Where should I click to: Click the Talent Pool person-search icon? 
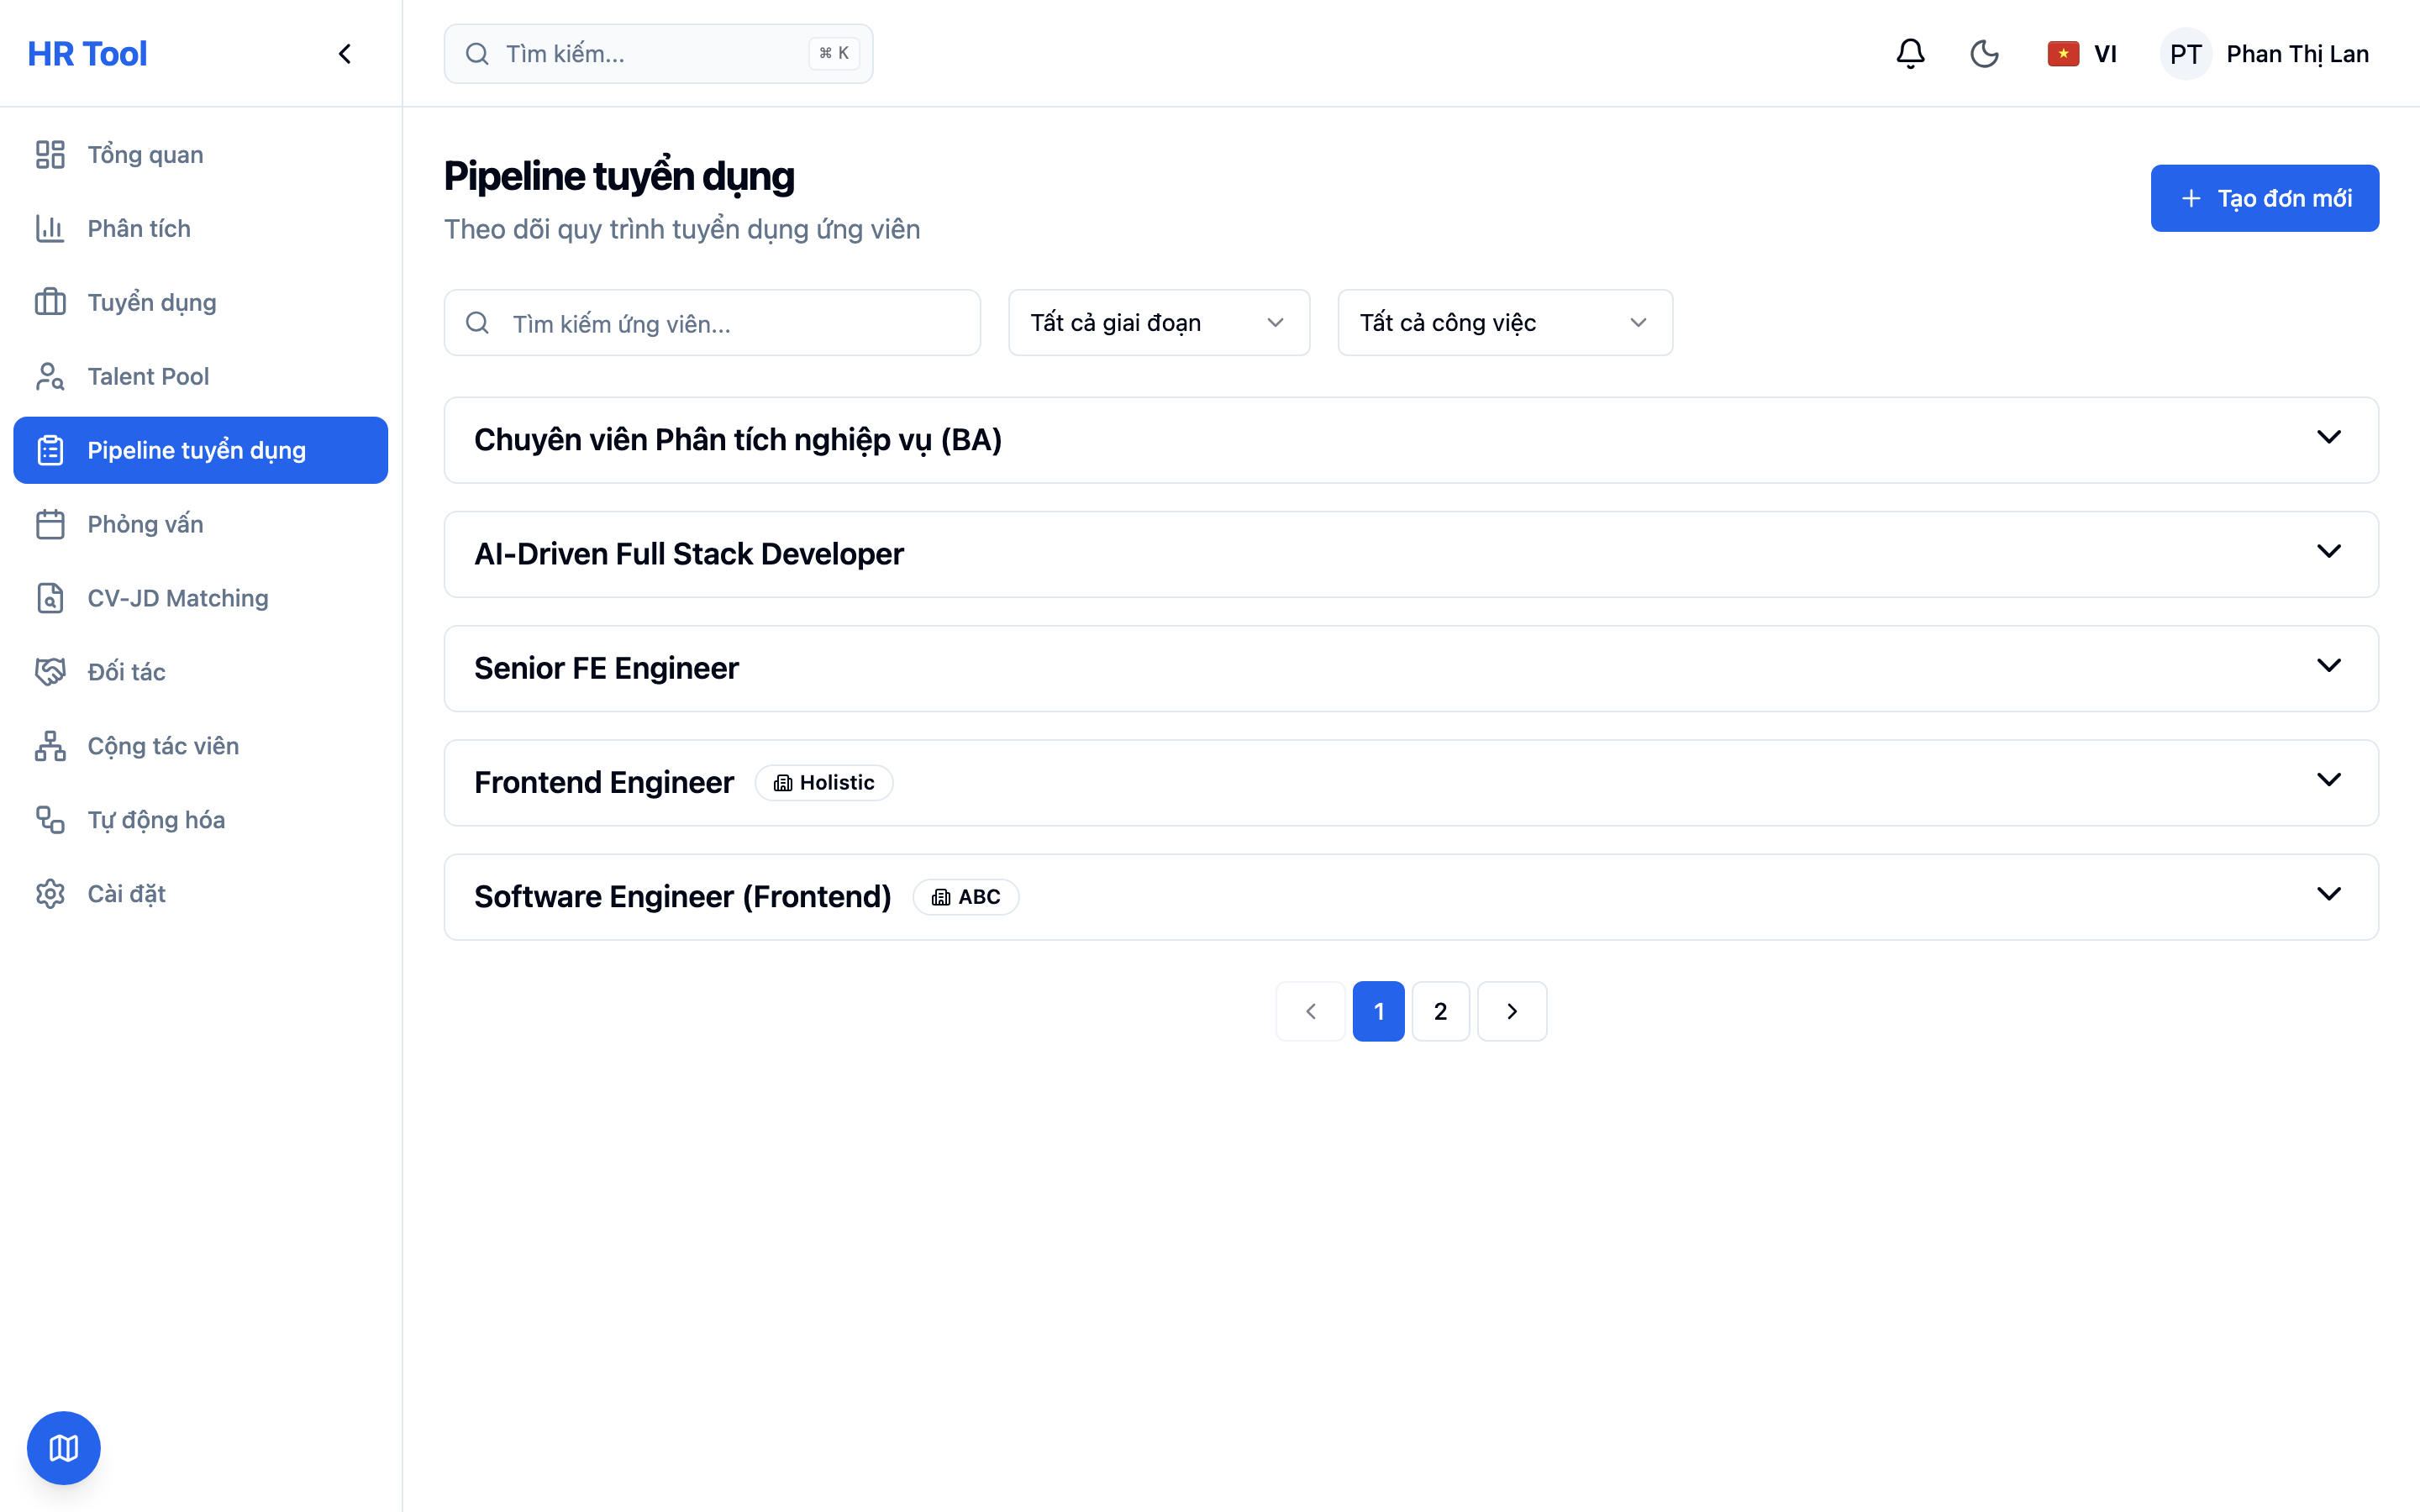[x=50, y=377]
